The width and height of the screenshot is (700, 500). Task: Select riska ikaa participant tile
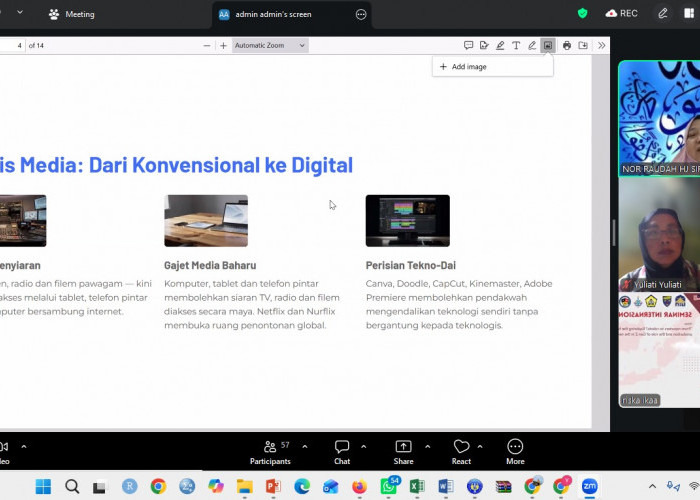659,350
